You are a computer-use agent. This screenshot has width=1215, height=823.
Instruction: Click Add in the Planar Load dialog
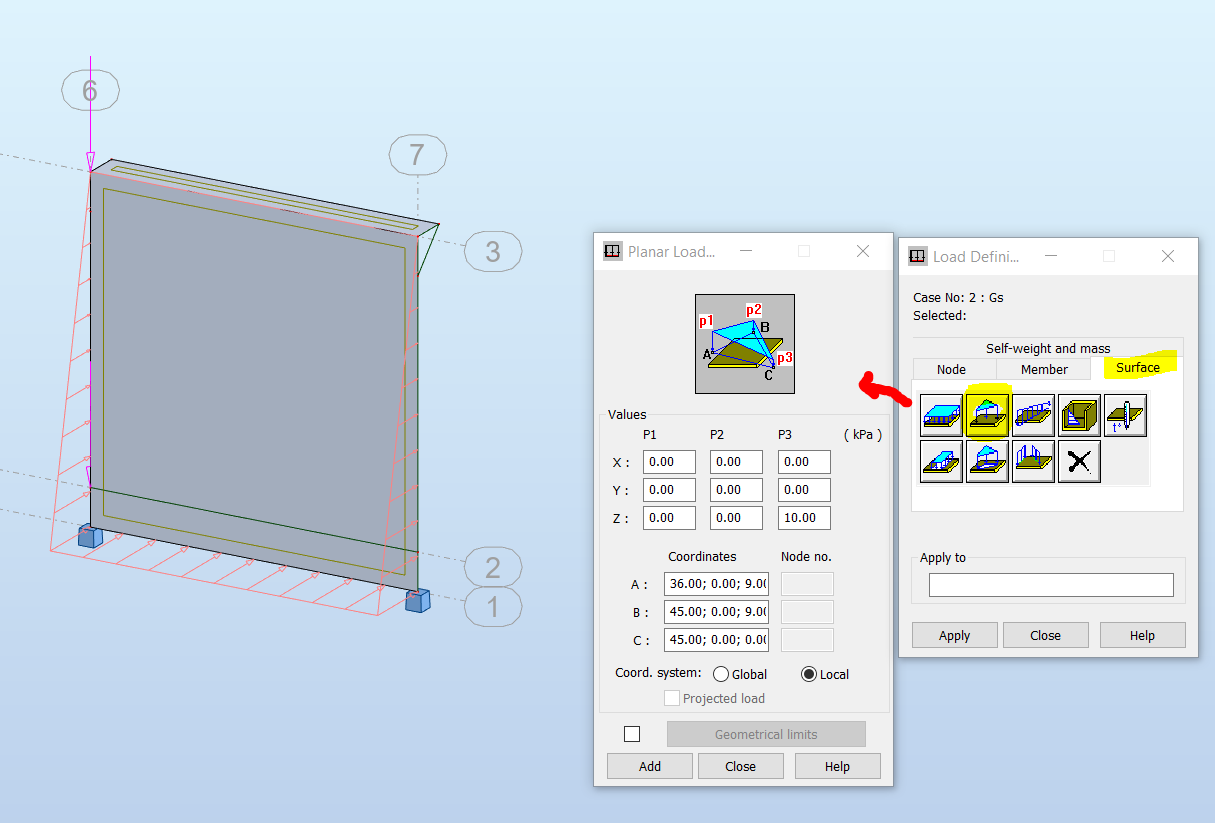[x=649, y=765]
